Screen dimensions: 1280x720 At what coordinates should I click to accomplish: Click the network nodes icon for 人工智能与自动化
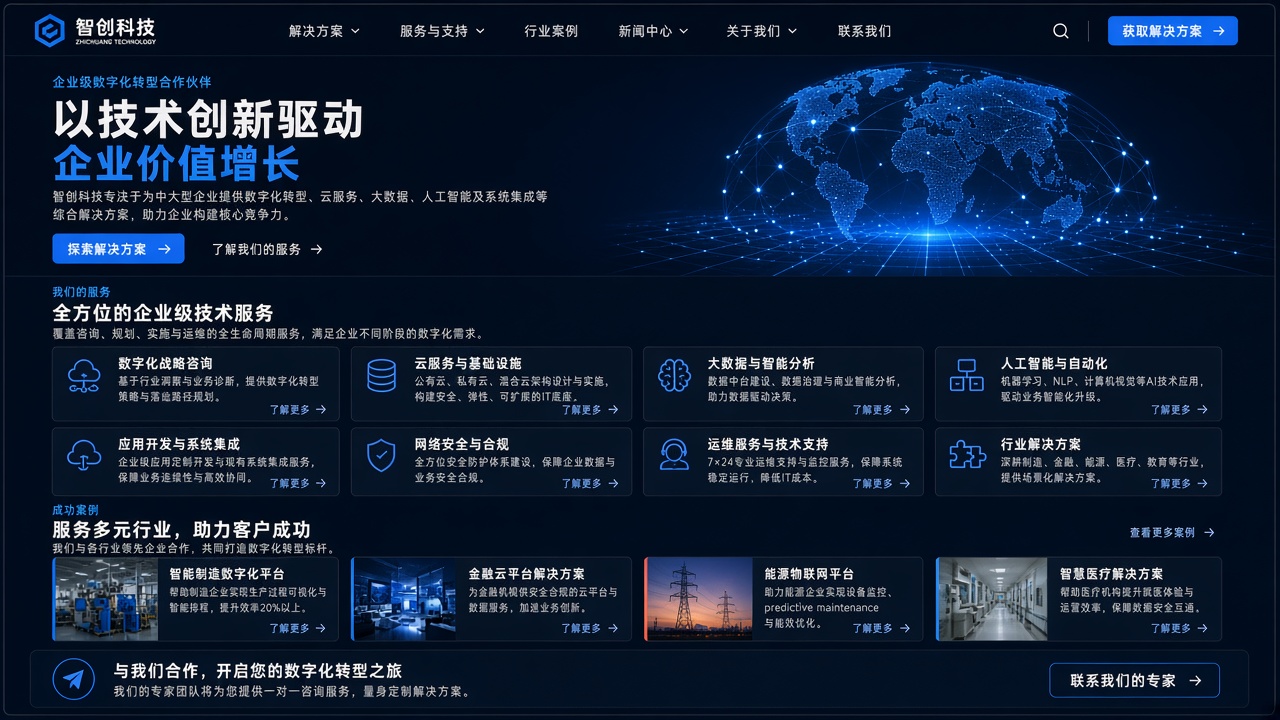point(966,376)
